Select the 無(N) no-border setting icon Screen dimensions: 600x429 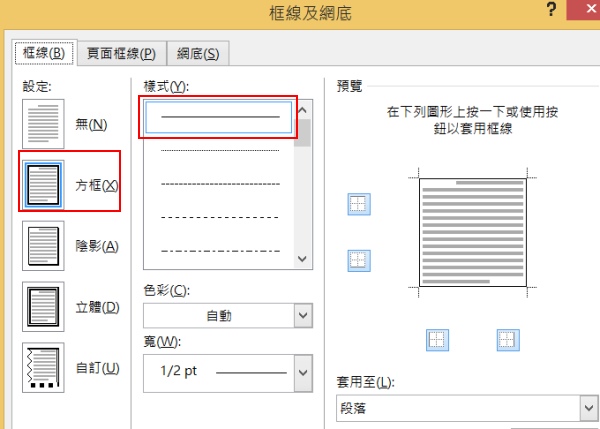point(43,124)
